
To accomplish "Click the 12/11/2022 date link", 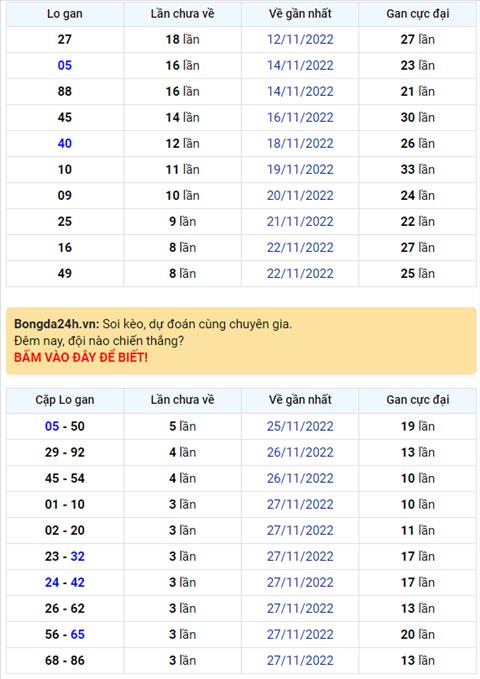I will coord(300,39).
